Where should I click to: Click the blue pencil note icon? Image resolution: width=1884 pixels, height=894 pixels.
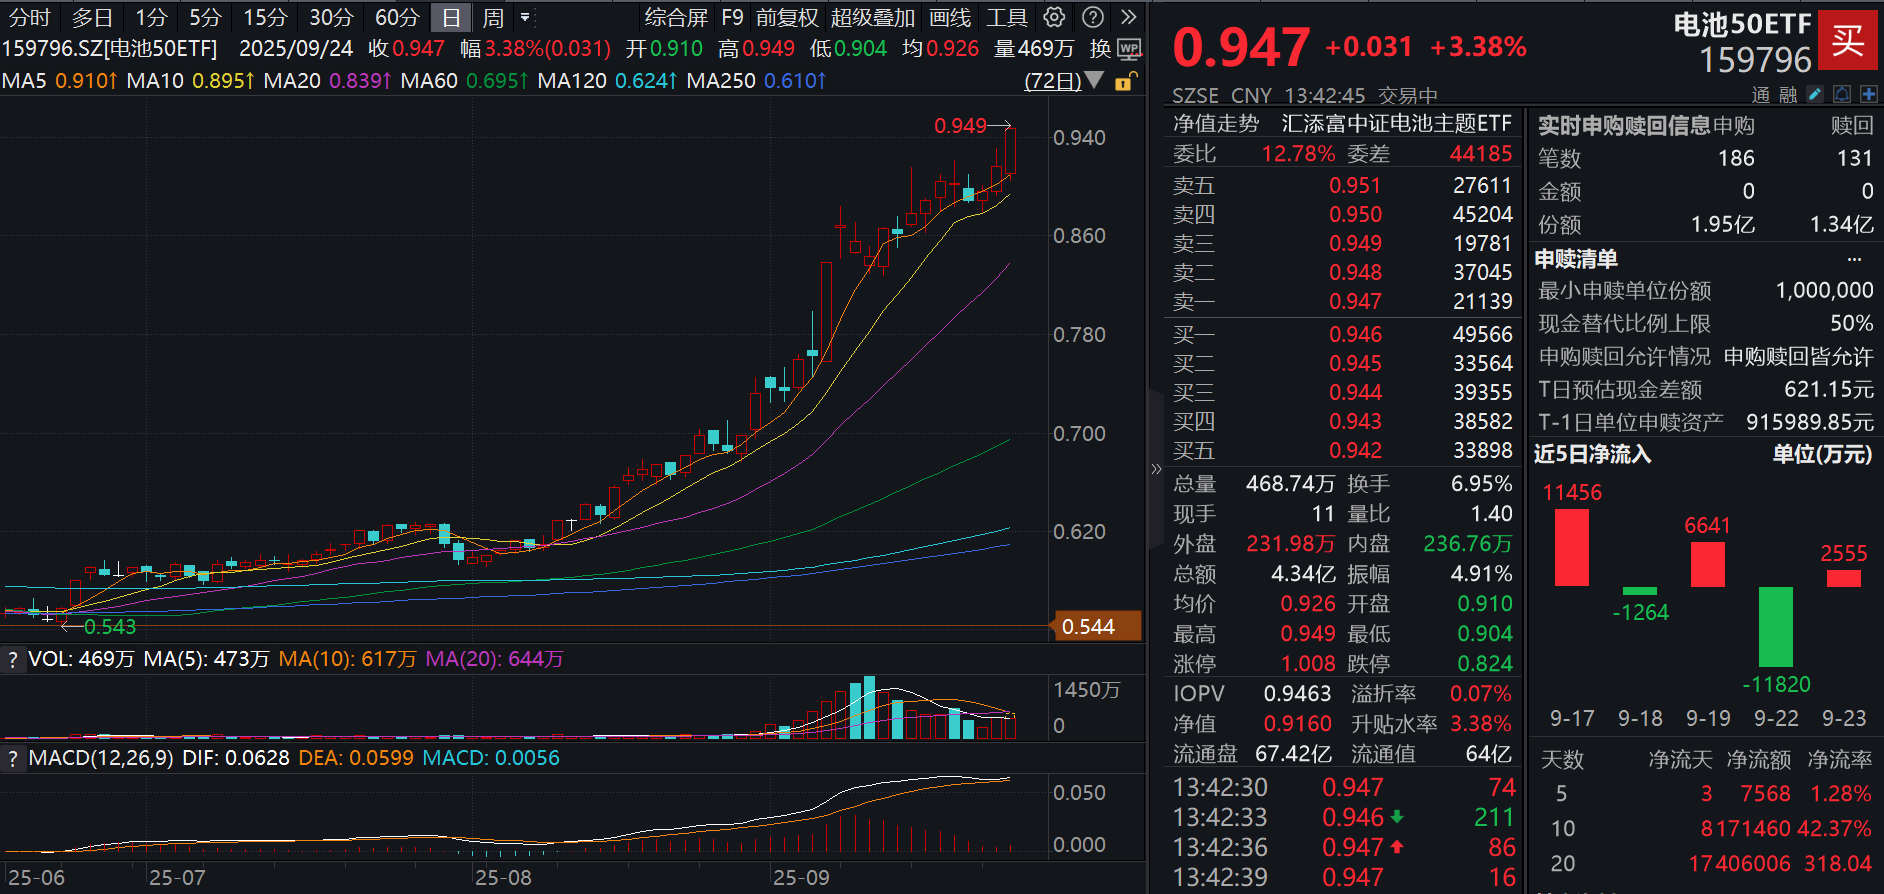[x=1815, y=94]
